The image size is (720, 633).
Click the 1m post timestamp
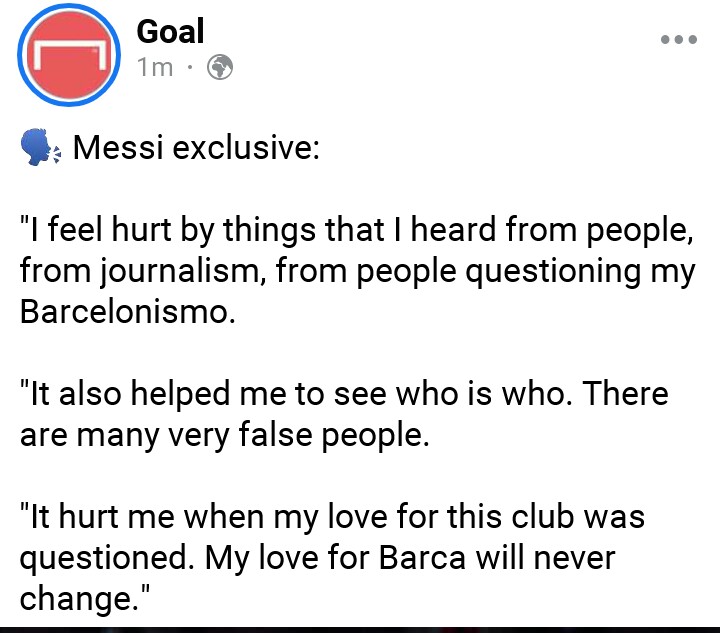point(155,67)
